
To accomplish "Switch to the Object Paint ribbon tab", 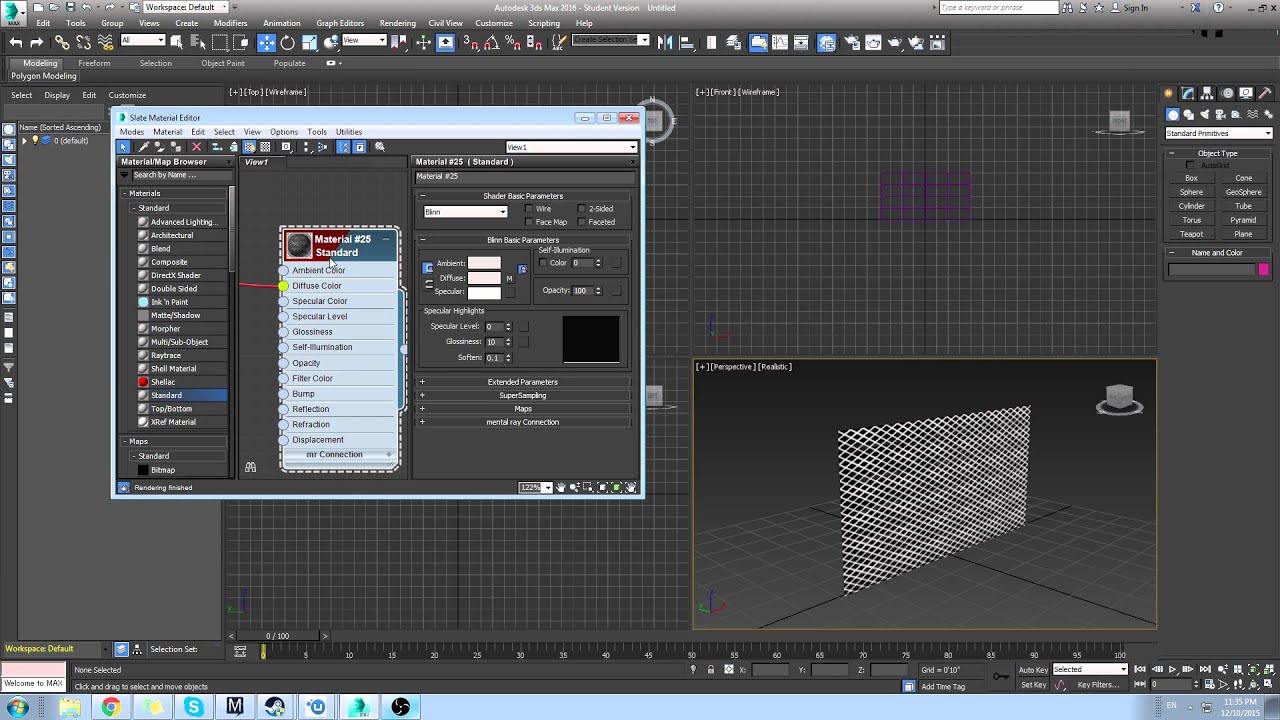I will [222, 63].
